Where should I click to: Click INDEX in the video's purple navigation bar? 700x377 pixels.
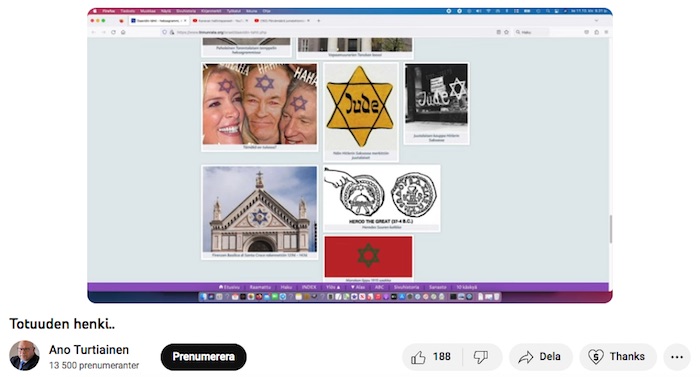click(x=309, y=287)
